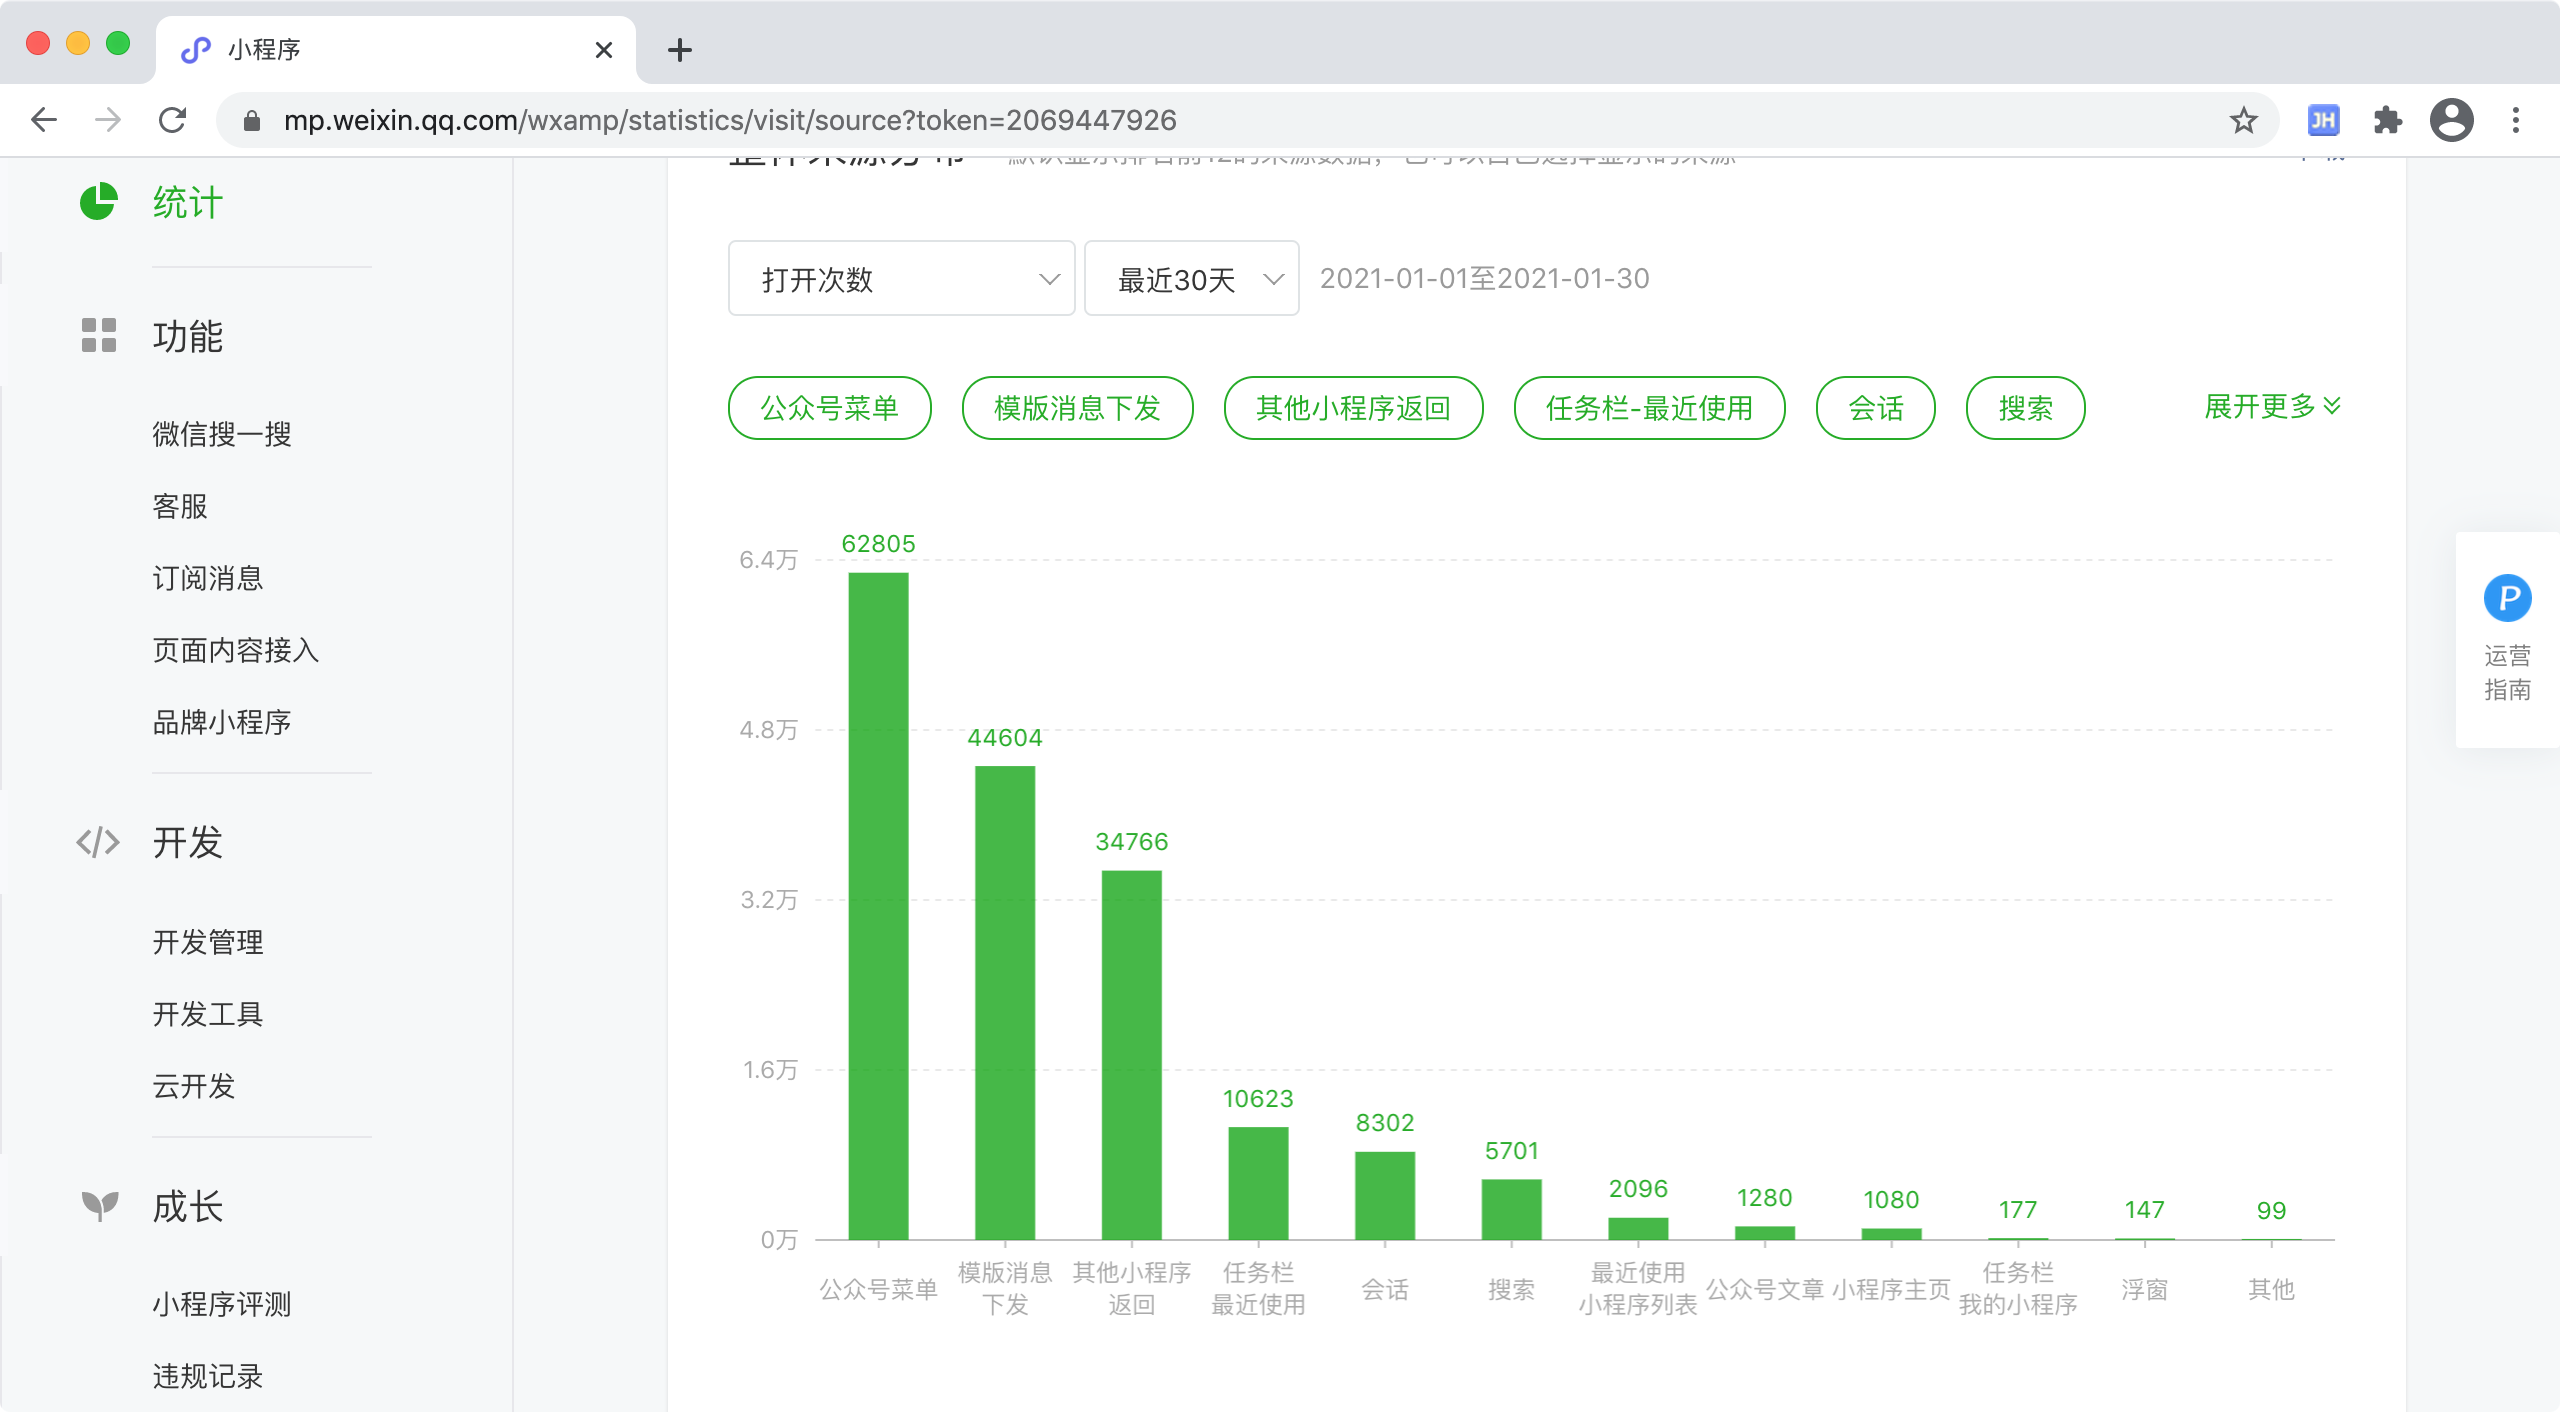Image resolution: width=2560 pixels, height=1412 pixels.
Task: Open the 打开次数 metric dropdown
Action: coord(901,279)
